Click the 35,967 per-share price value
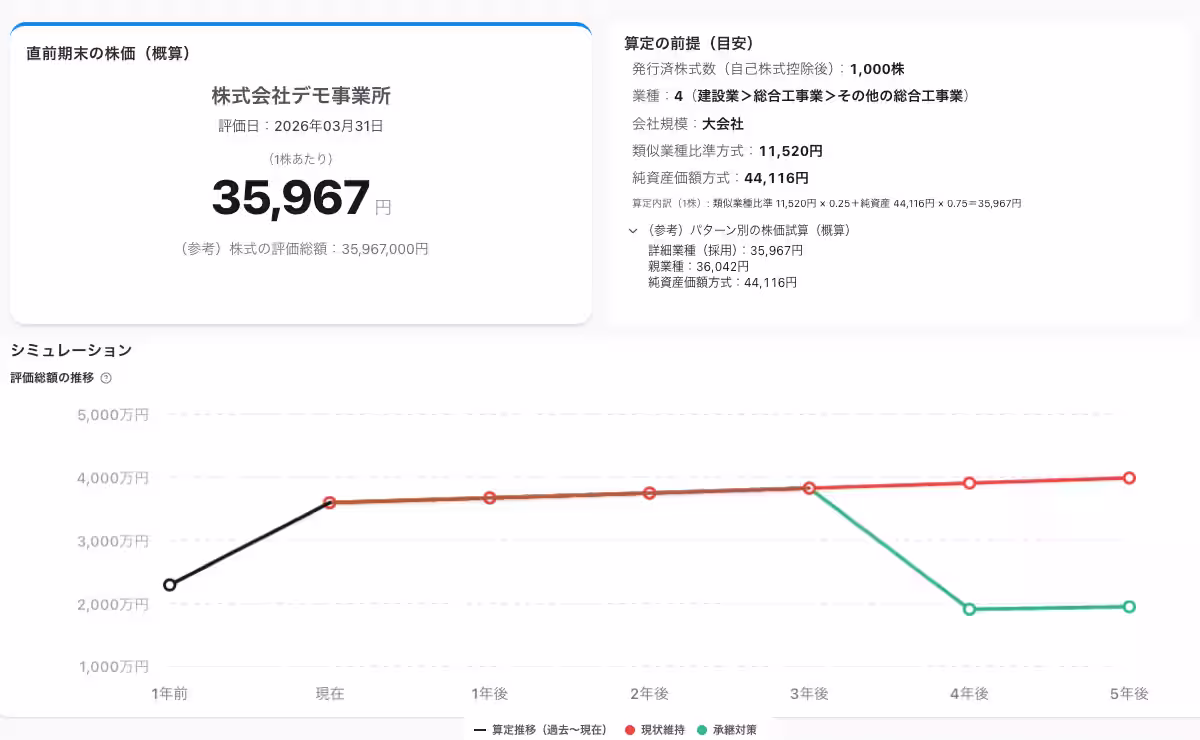The height and width of the screenshot is (740, 1200). (291, 198)
